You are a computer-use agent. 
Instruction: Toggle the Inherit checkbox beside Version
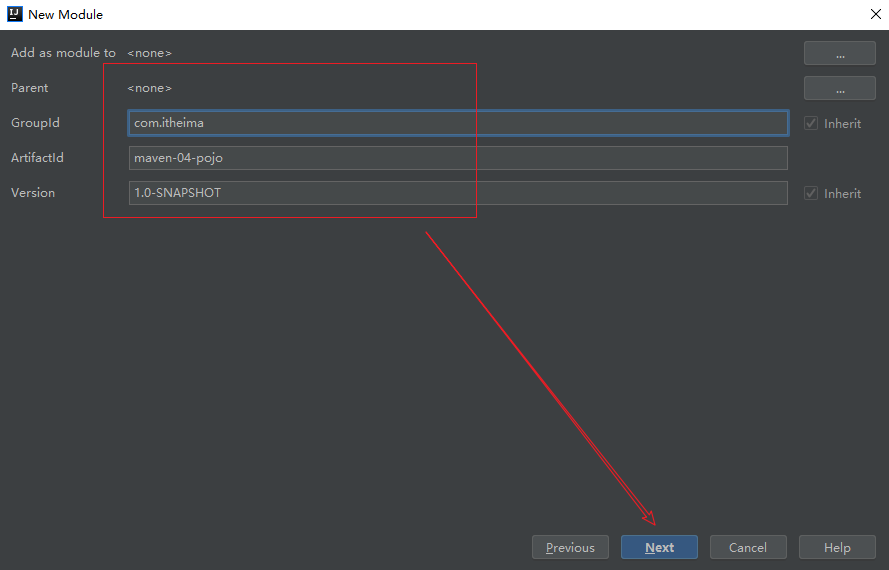(x=811, y=193)
